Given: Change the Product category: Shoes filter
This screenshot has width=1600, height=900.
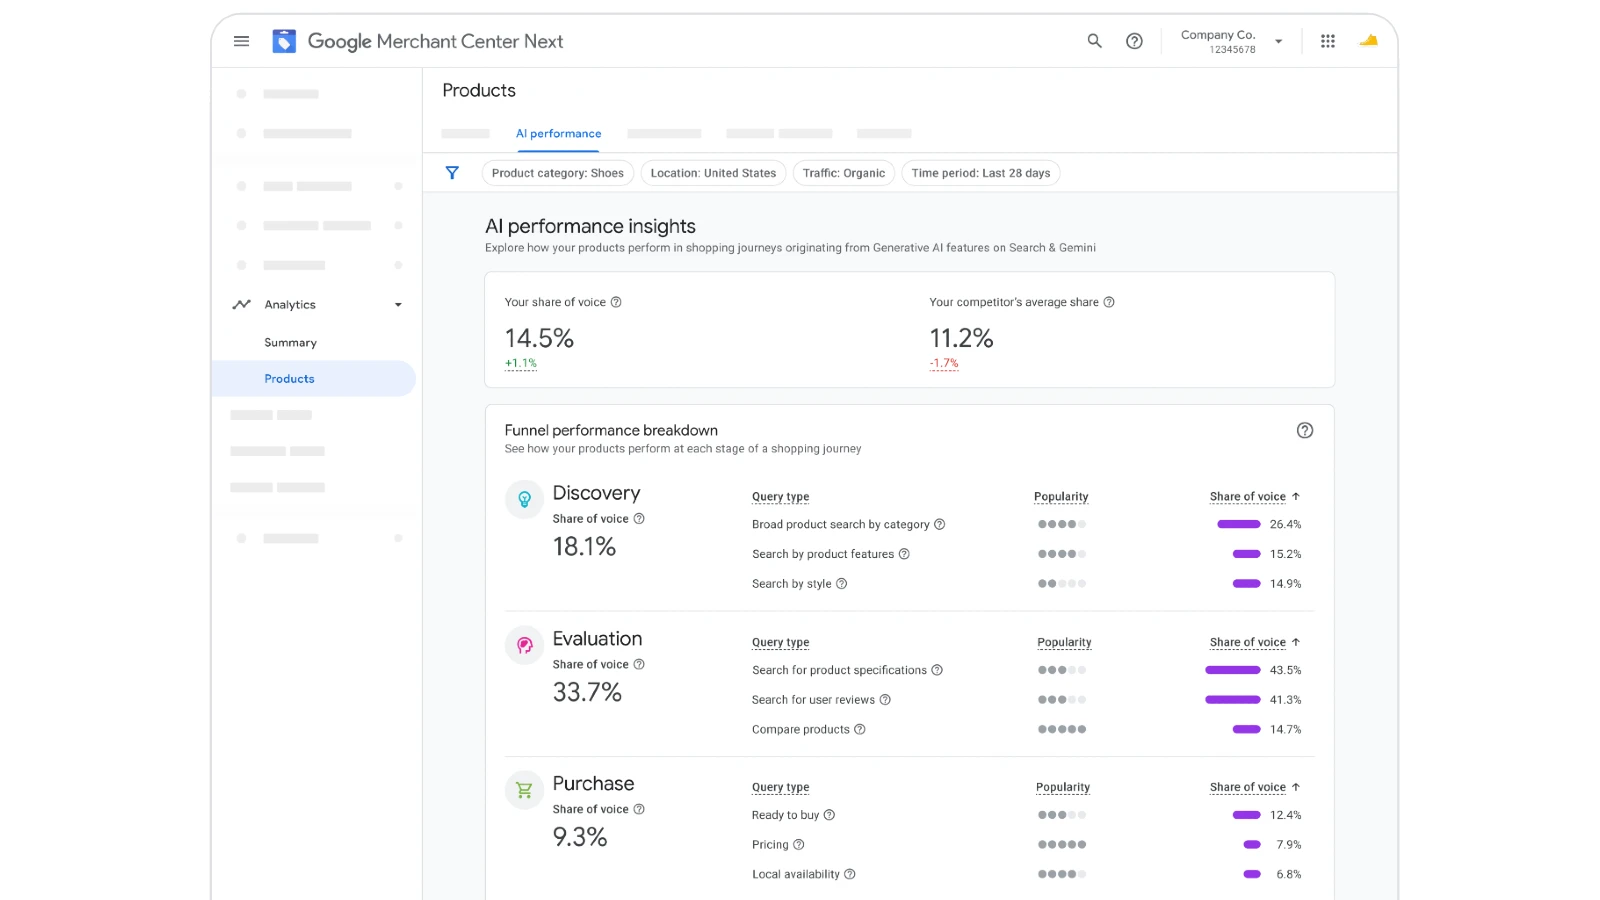Looking at the screenshot, I should pyautogui.click(x=558, y=173).
